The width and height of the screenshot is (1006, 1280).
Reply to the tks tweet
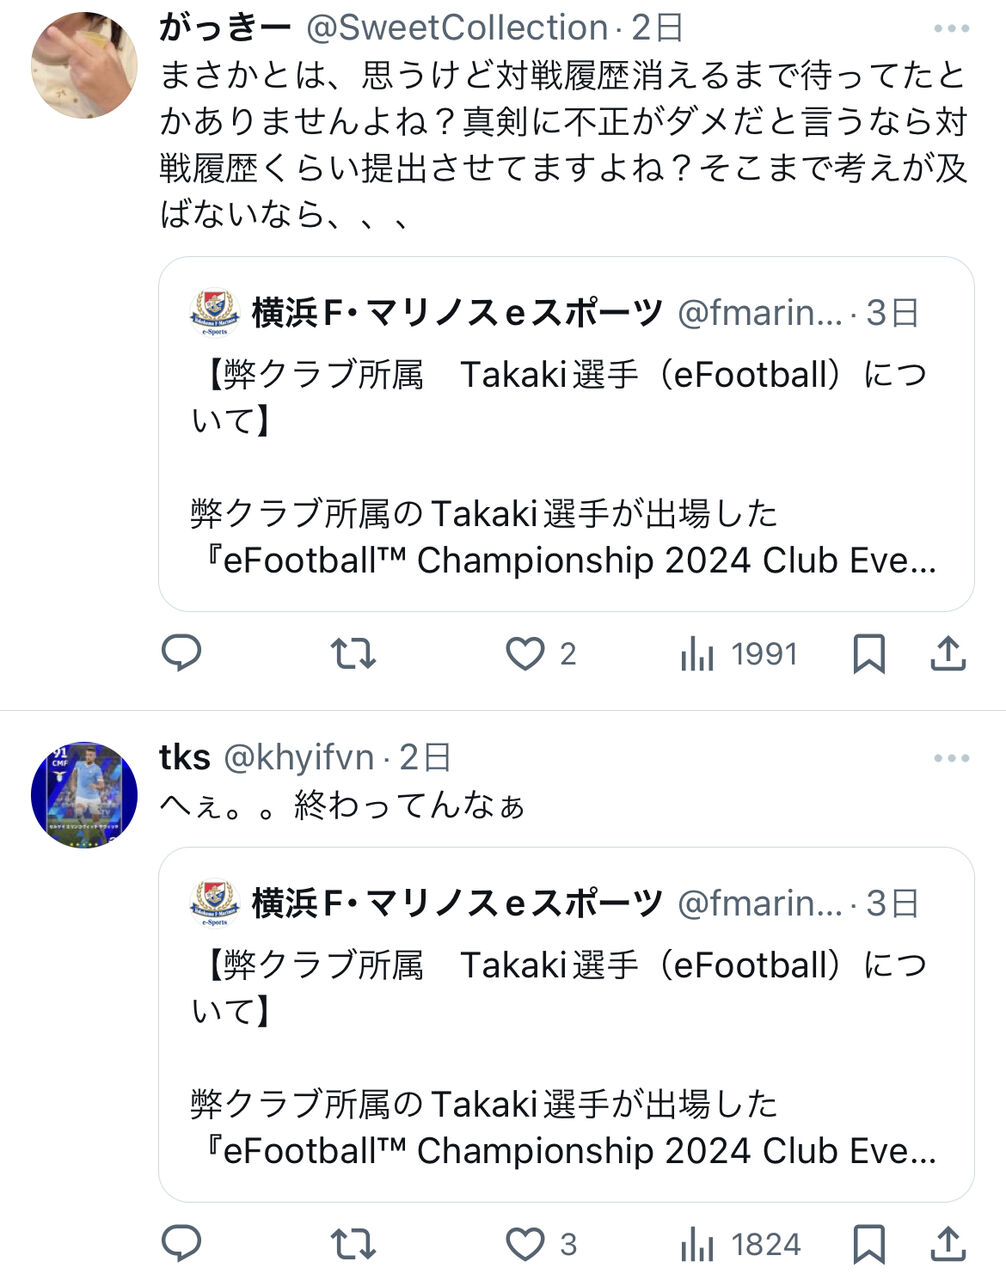[182, 1244]
